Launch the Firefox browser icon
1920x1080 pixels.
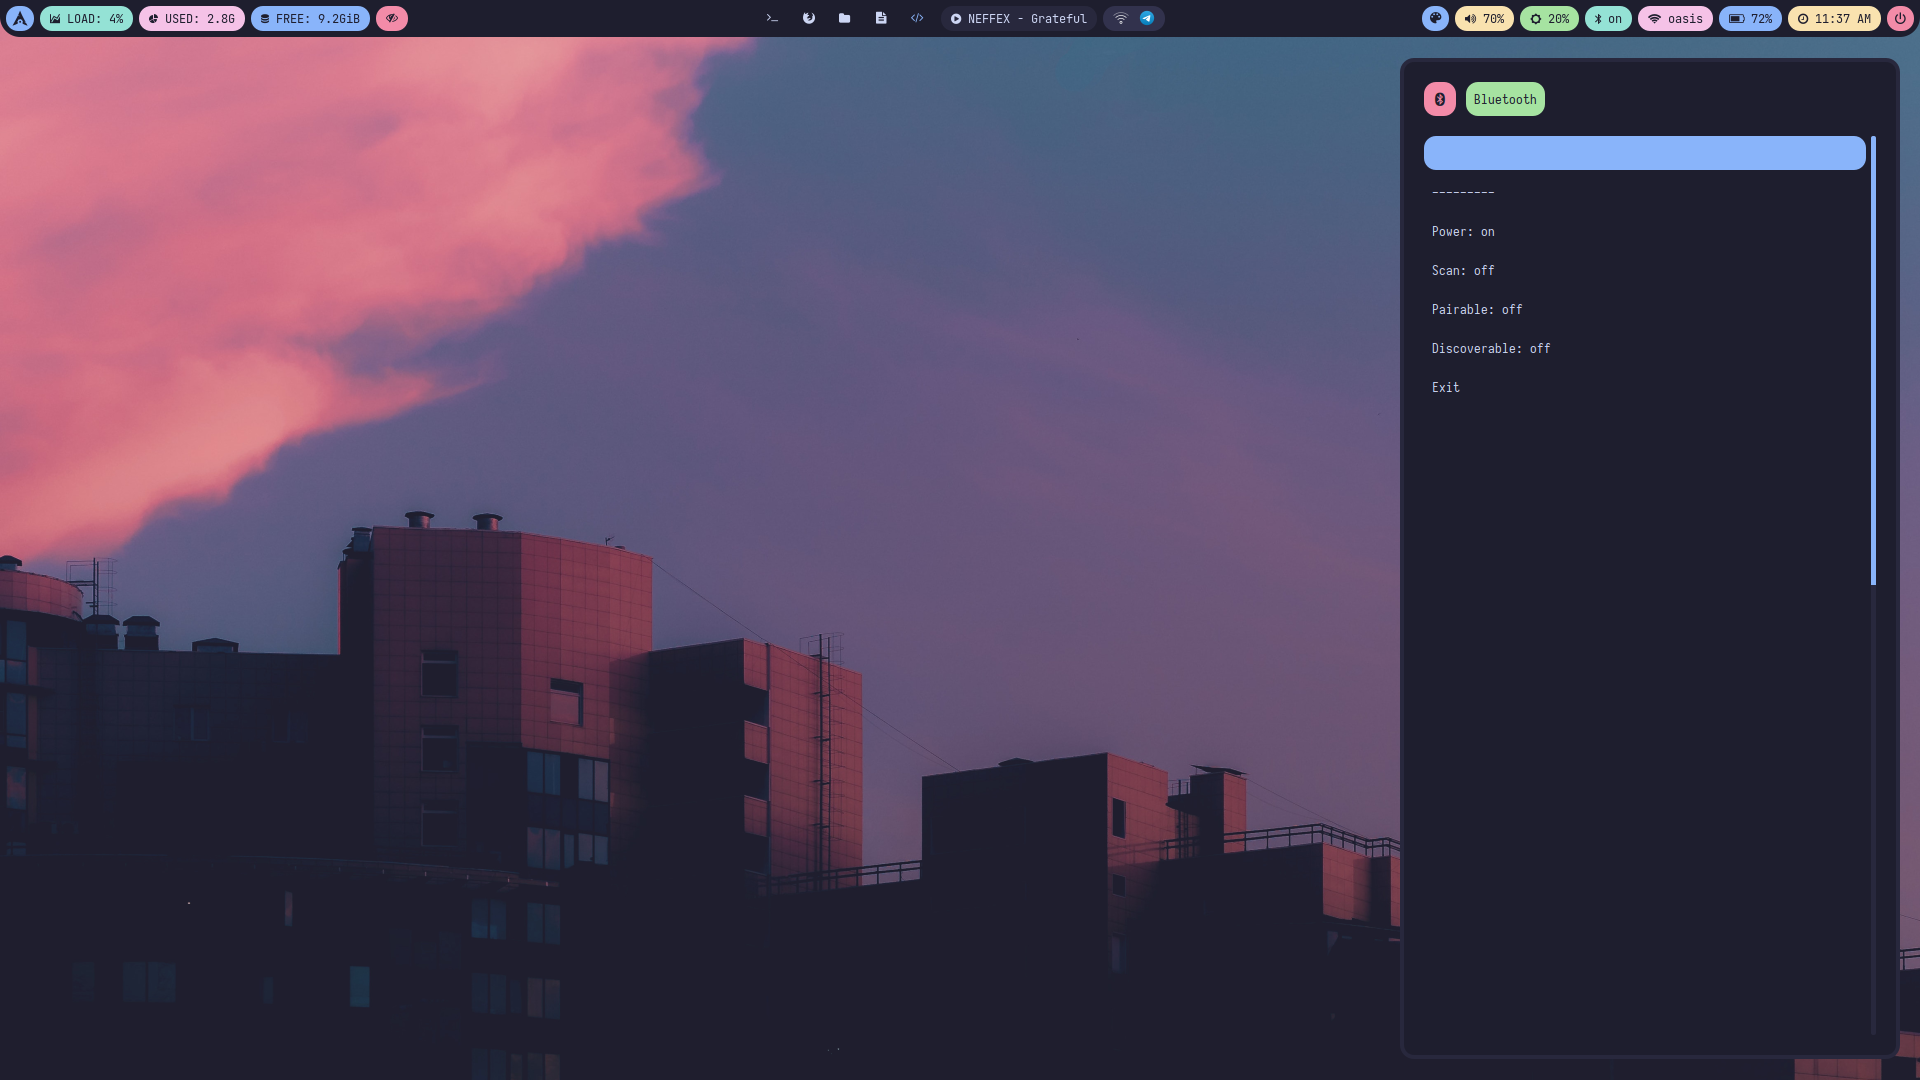(x=809, y=18)
